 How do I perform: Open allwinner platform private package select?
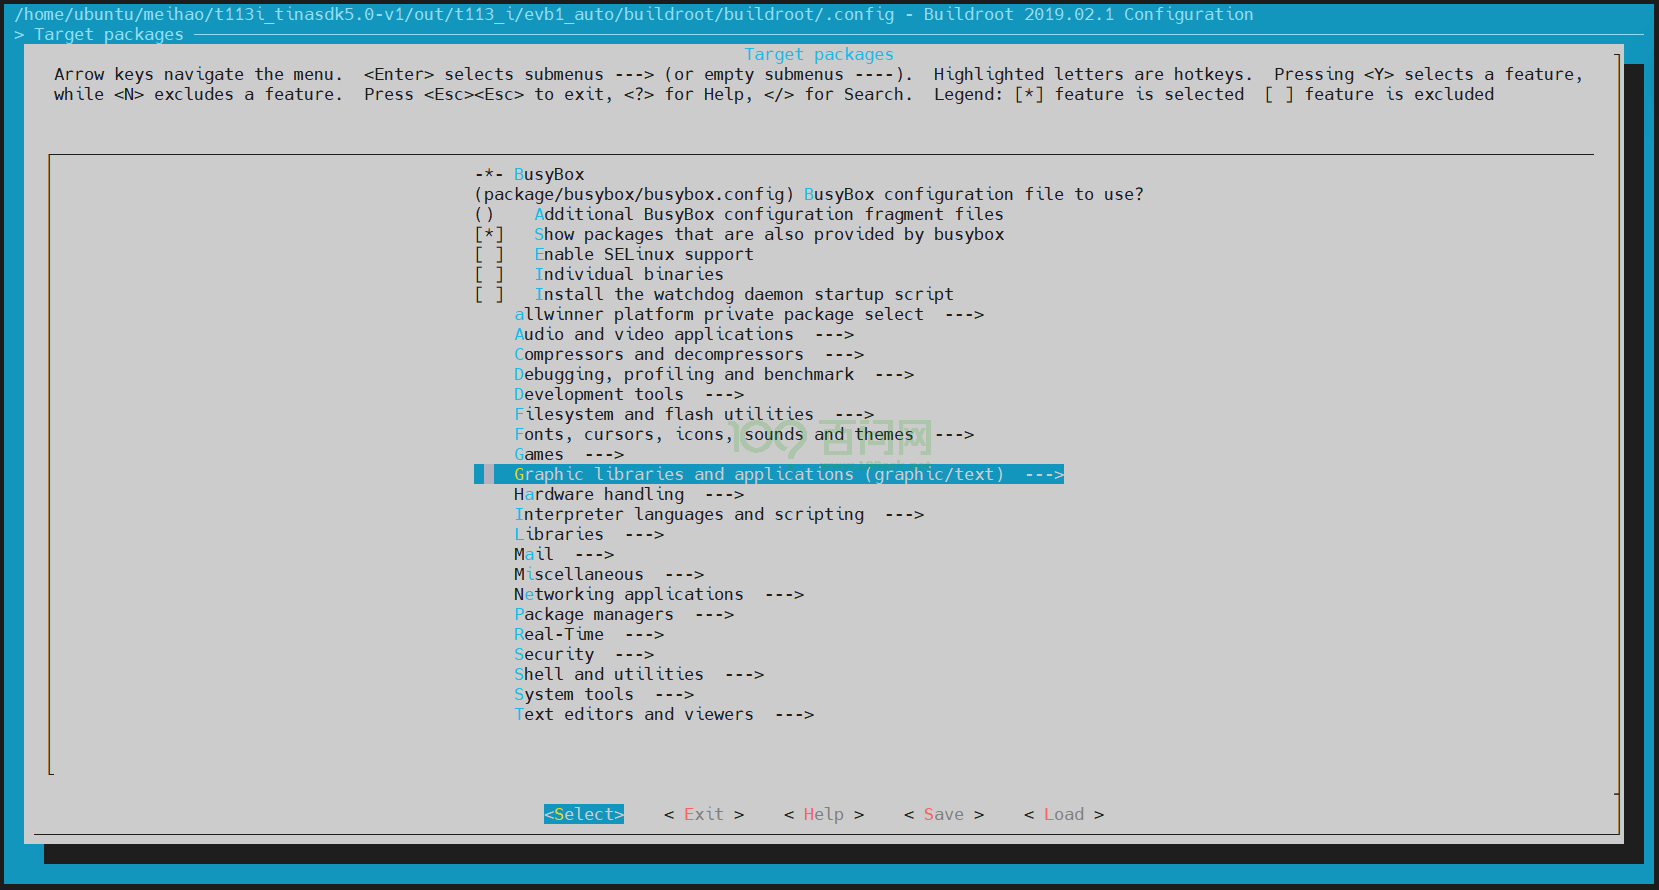(x=718, y=315)
